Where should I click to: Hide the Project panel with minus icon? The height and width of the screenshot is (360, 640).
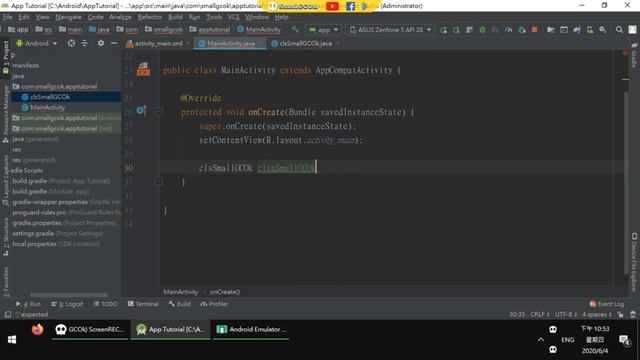[114, 43]
